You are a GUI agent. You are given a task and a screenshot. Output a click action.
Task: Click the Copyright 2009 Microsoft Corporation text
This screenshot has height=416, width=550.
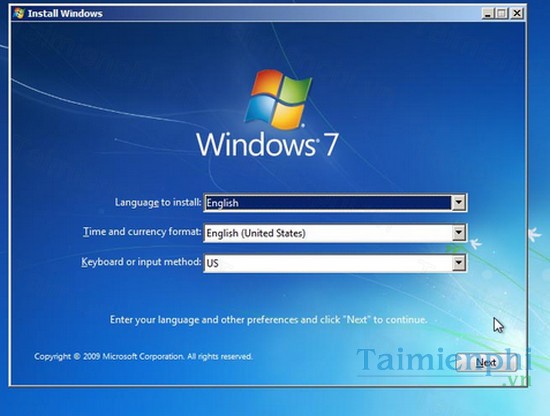click(143, 357)
